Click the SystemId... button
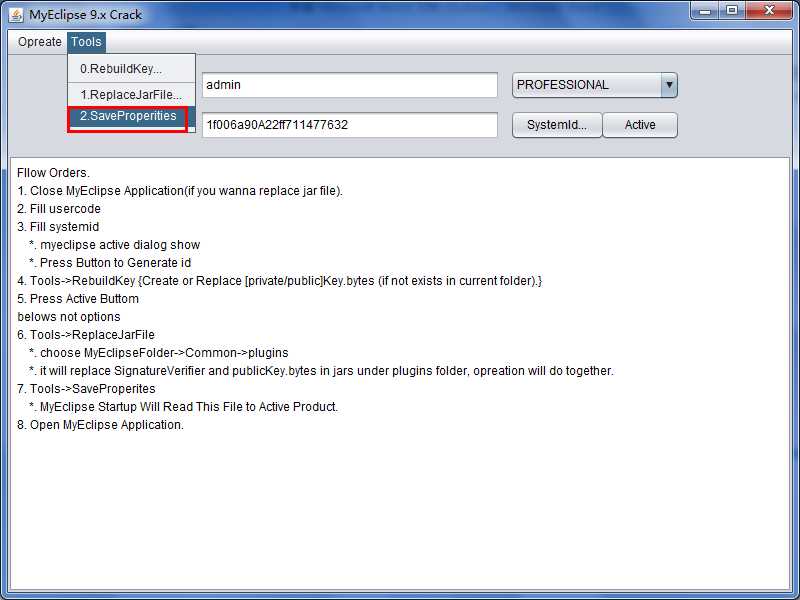Viewport: 800px width, 600px height. click(x=557, y=125)
